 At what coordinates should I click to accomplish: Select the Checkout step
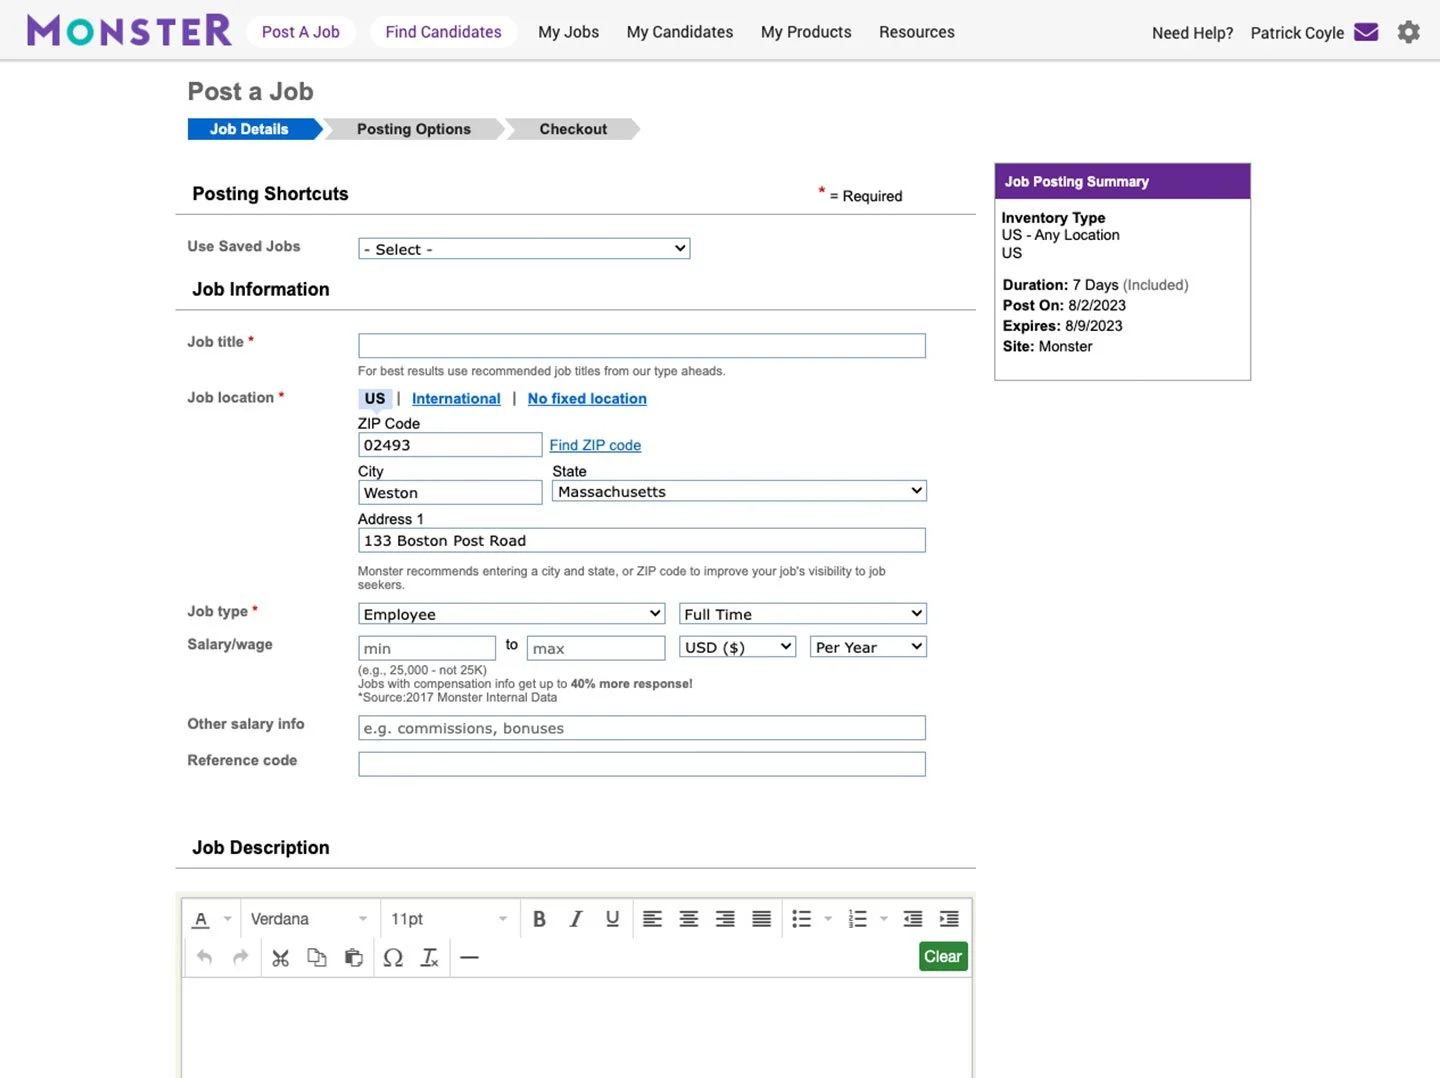573,129
